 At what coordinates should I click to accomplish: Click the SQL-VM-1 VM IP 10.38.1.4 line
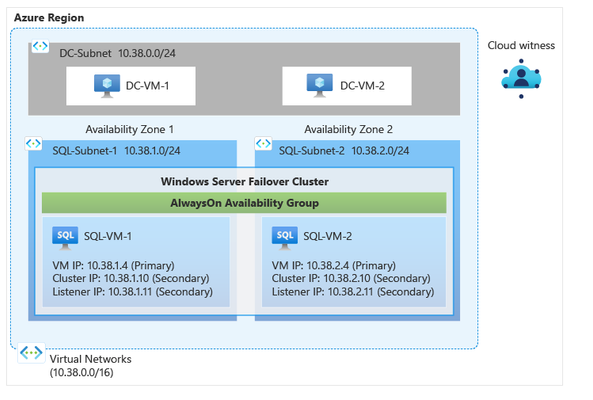coord(113,265)
